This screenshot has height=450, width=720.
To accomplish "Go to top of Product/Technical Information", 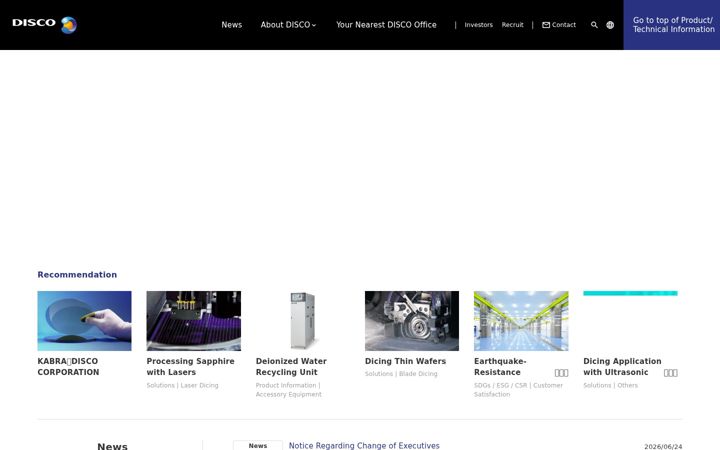I will [672, 25].
